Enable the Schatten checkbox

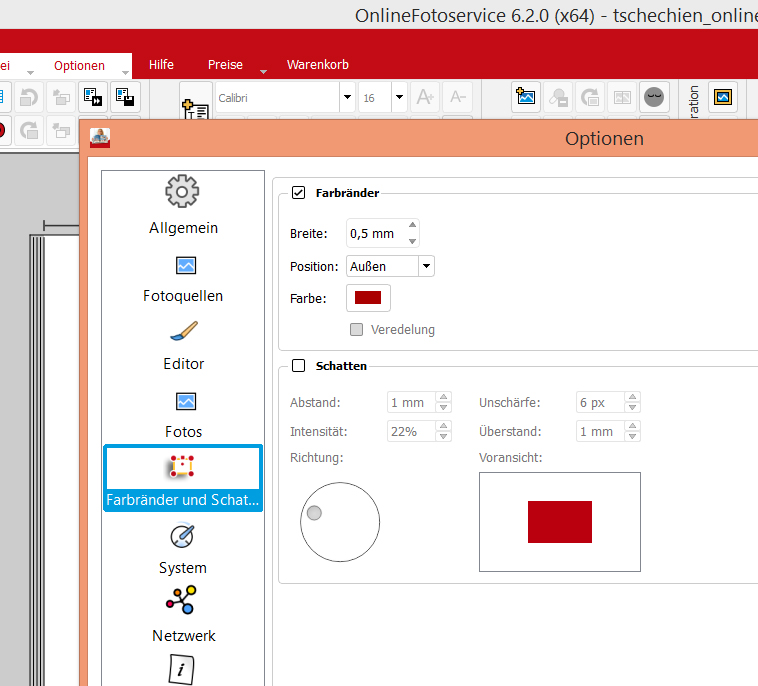coord(298,366)
